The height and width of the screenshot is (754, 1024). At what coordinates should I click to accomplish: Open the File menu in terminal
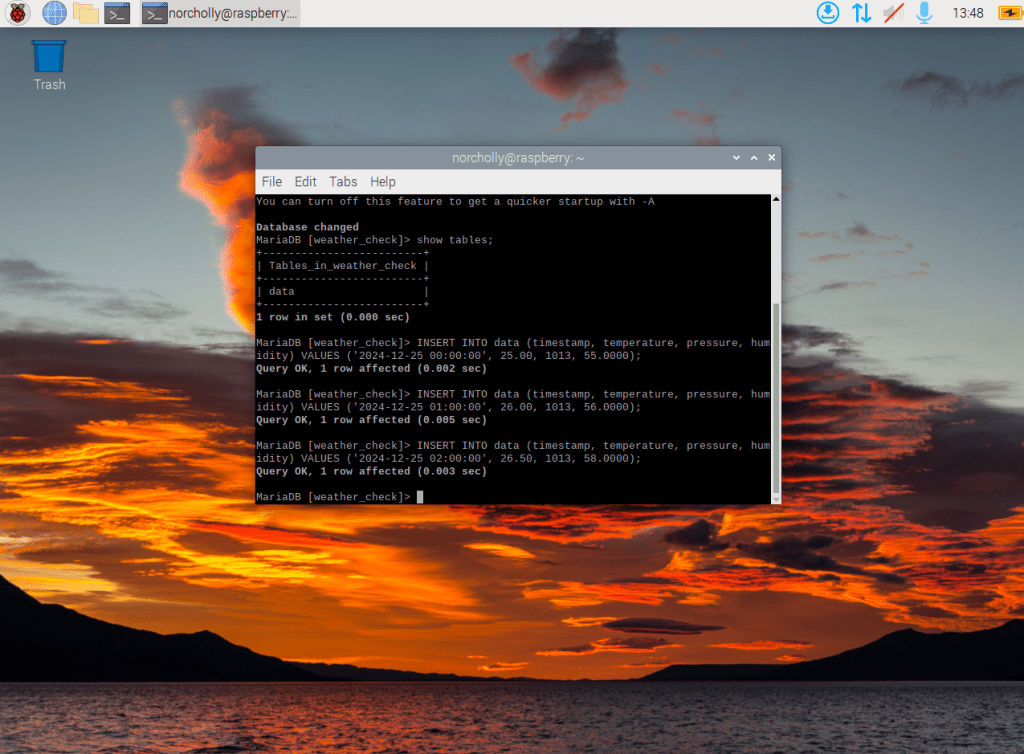[x=272, y=181]
